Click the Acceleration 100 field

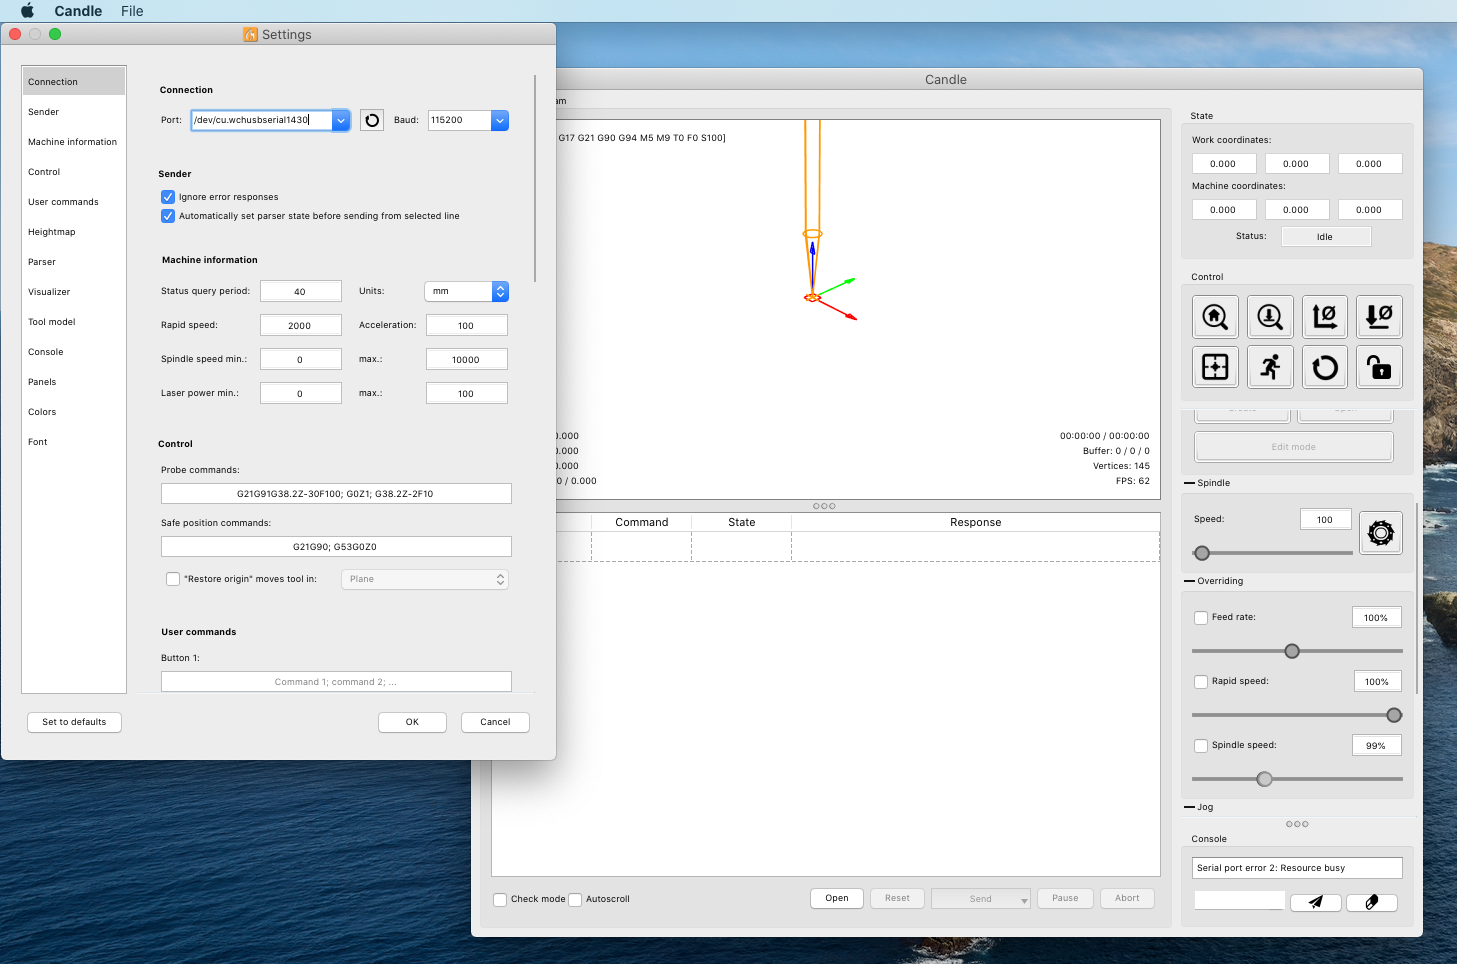[x=467, y=325]
